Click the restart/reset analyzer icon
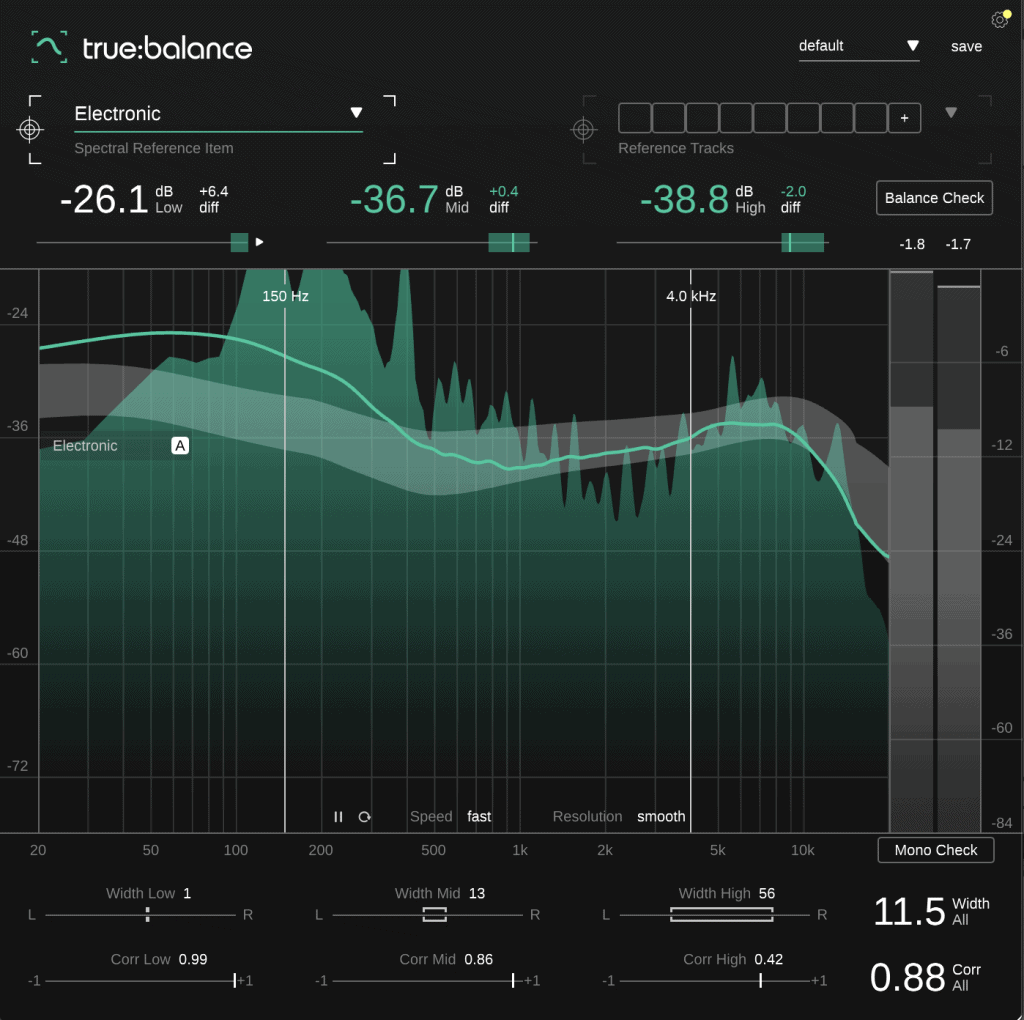The height and width of the screenshot is (1020, 1024). (364, 817)
